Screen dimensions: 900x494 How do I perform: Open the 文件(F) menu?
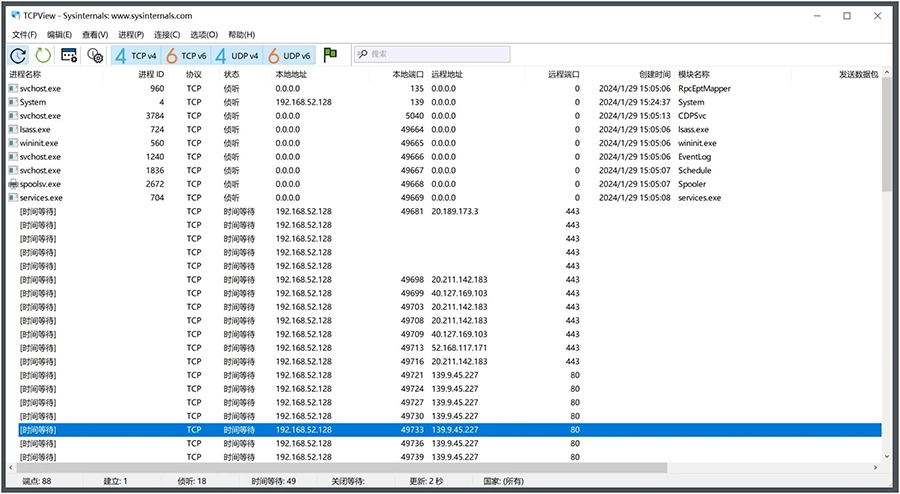(x=24, y=35)
